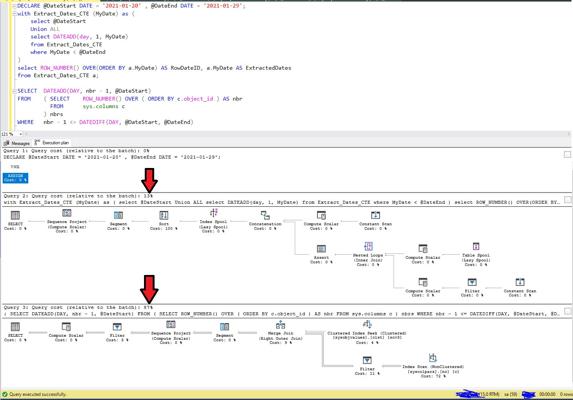Switch to the Messages tab
Screen dimensions: 573x400
tap(17, 143)
